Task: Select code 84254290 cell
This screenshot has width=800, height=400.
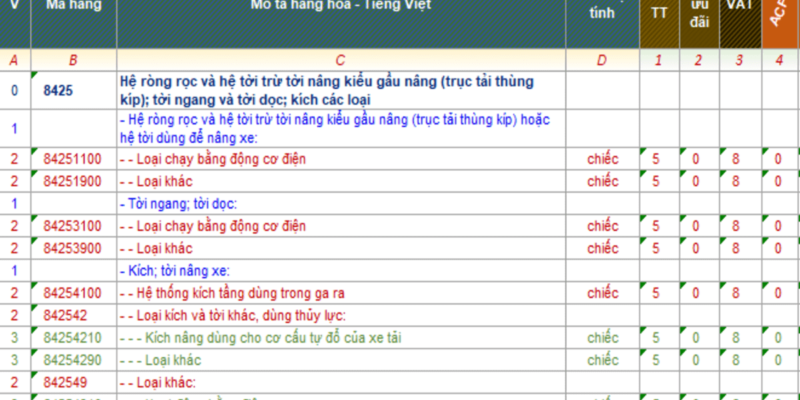Action: (x=72, y=360)
